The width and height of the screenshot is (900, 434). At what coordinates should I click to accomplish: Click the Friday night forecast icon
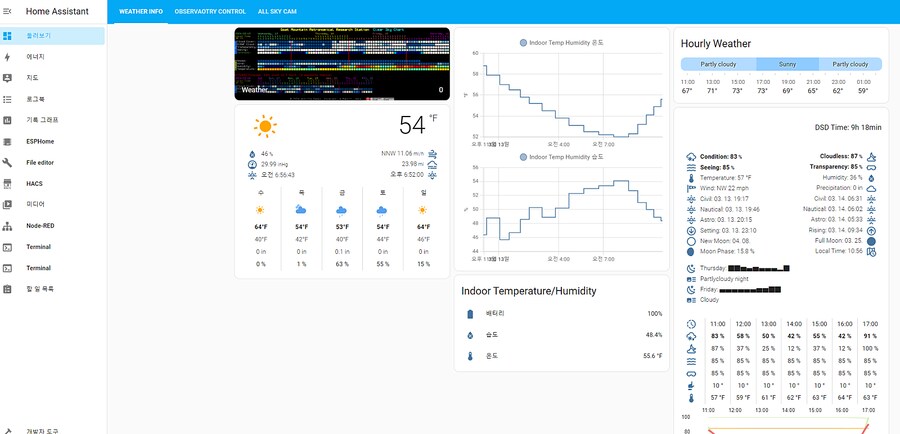coord(691,289)
